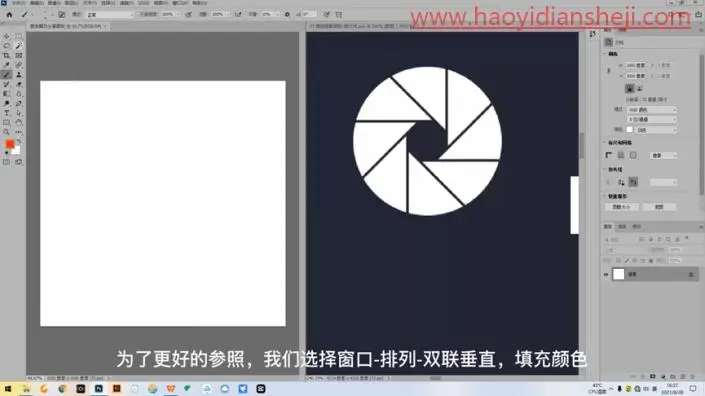Open the Window menu
This screenshot has width=705, height=396.
181,3
